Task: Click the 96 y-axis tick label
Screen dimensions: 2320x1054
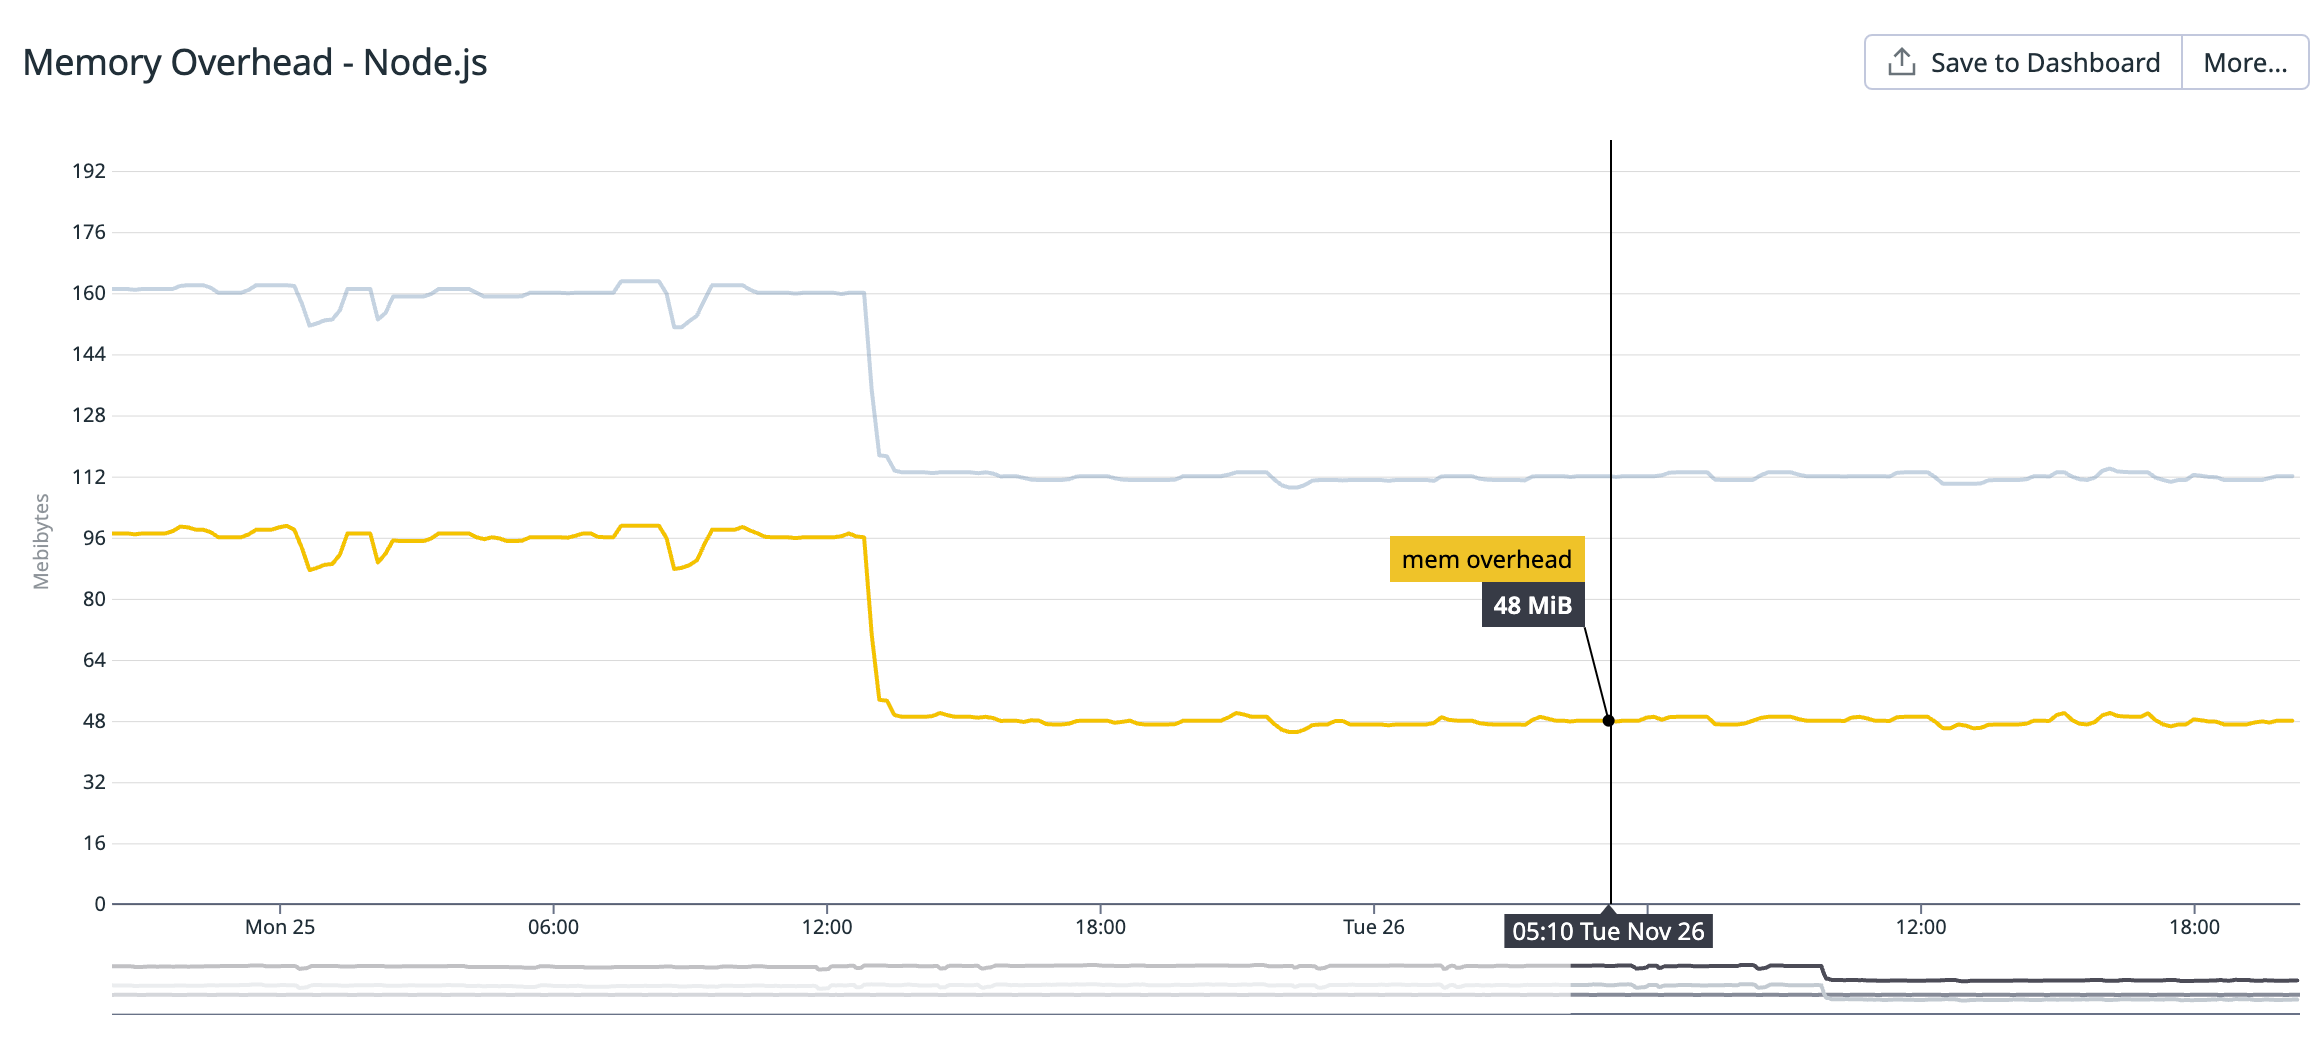Action: pyautogui.click(x=94, y=538)
